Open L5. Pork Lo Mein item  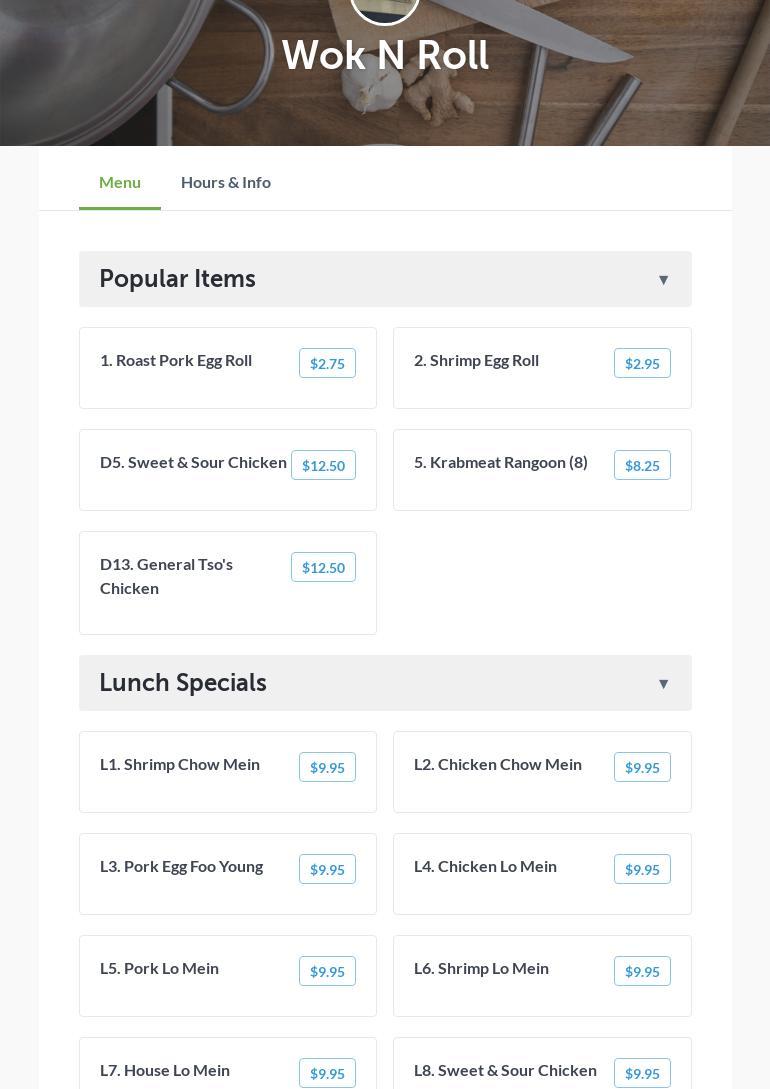click(x=159, y=968)
